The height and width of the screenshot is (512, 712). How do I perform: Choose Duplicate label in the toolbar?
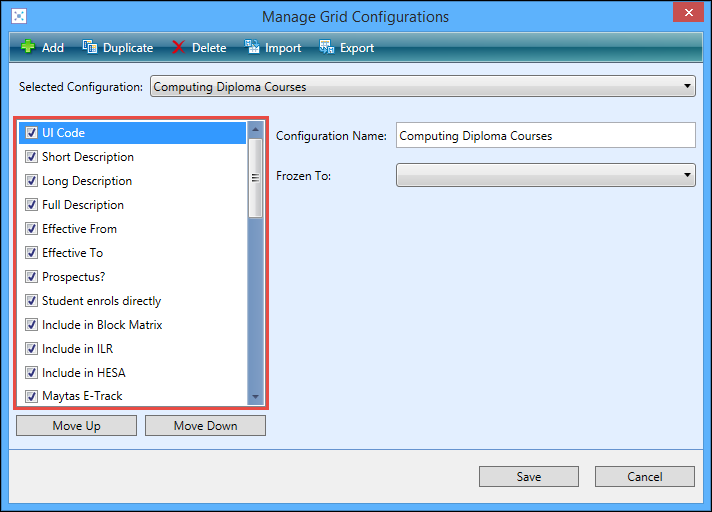click(128, 48)
